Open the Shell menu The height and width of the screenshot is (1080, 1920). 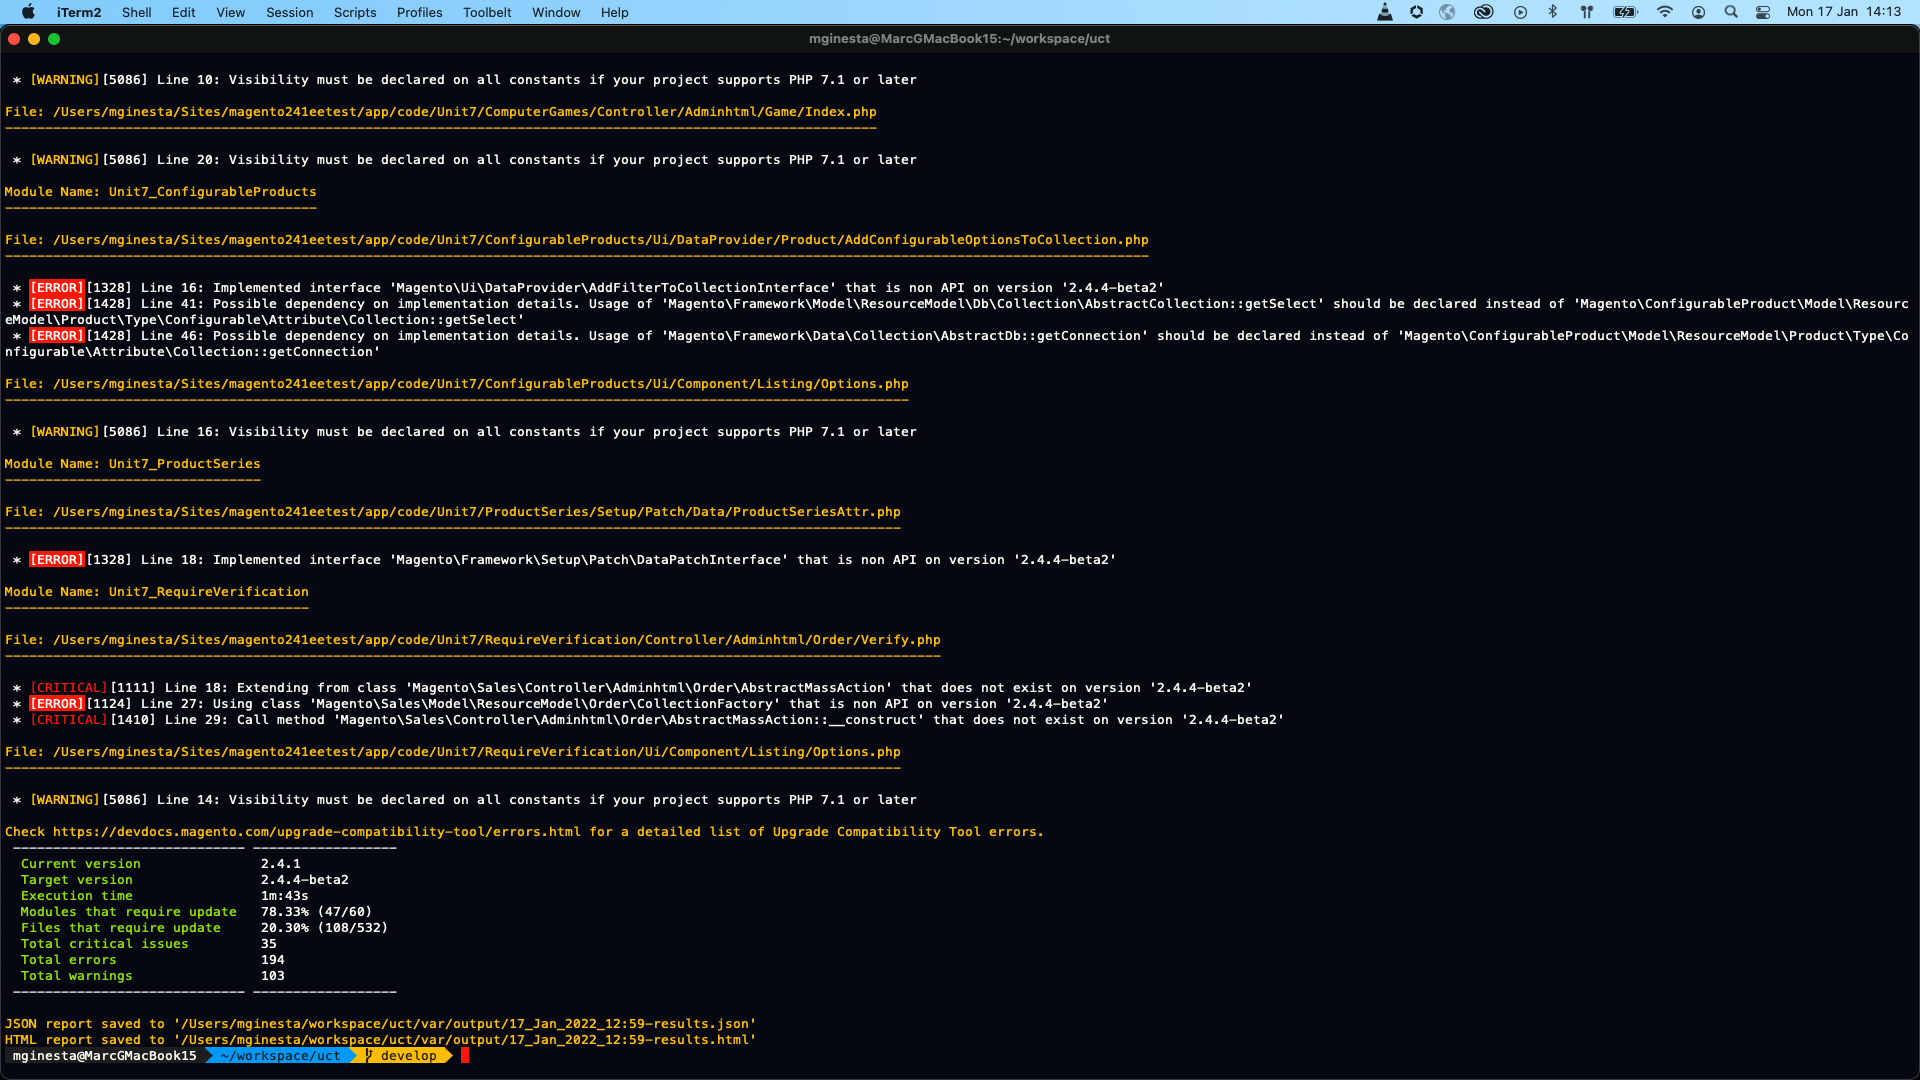(x=137, y=12)
